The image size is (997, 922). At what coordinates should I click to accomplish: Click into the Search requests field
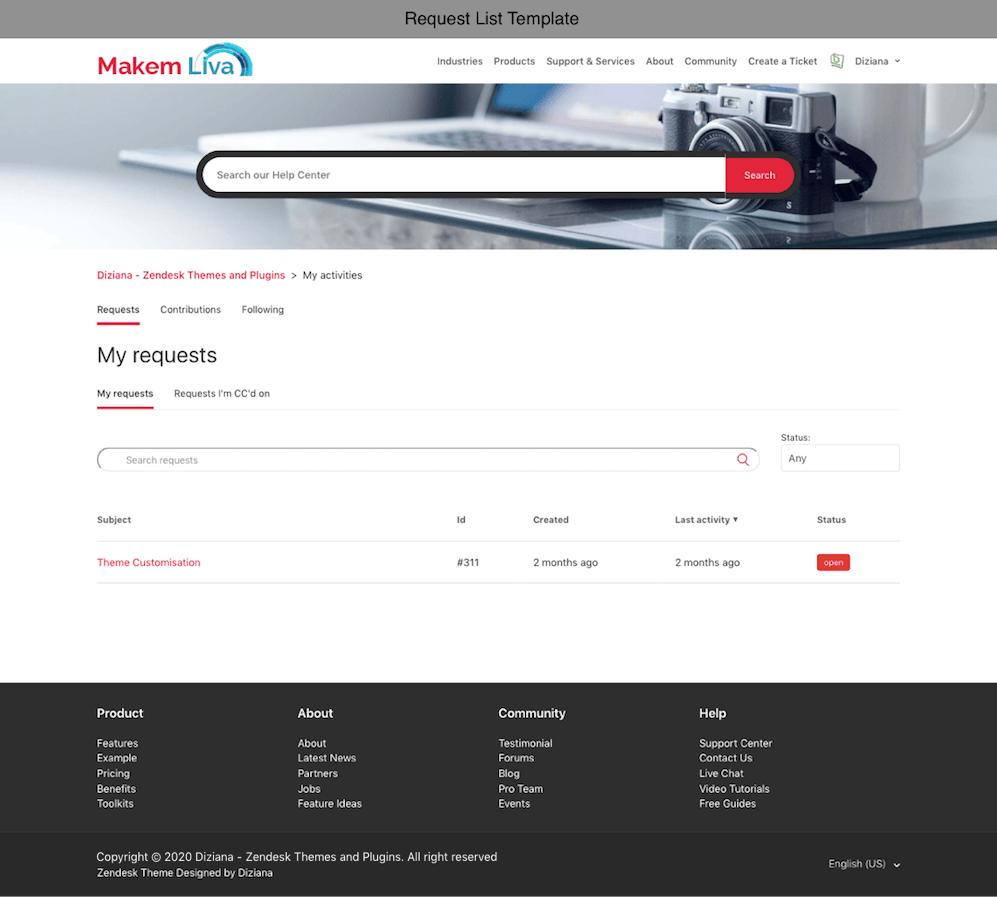click(x=420, y=460)
